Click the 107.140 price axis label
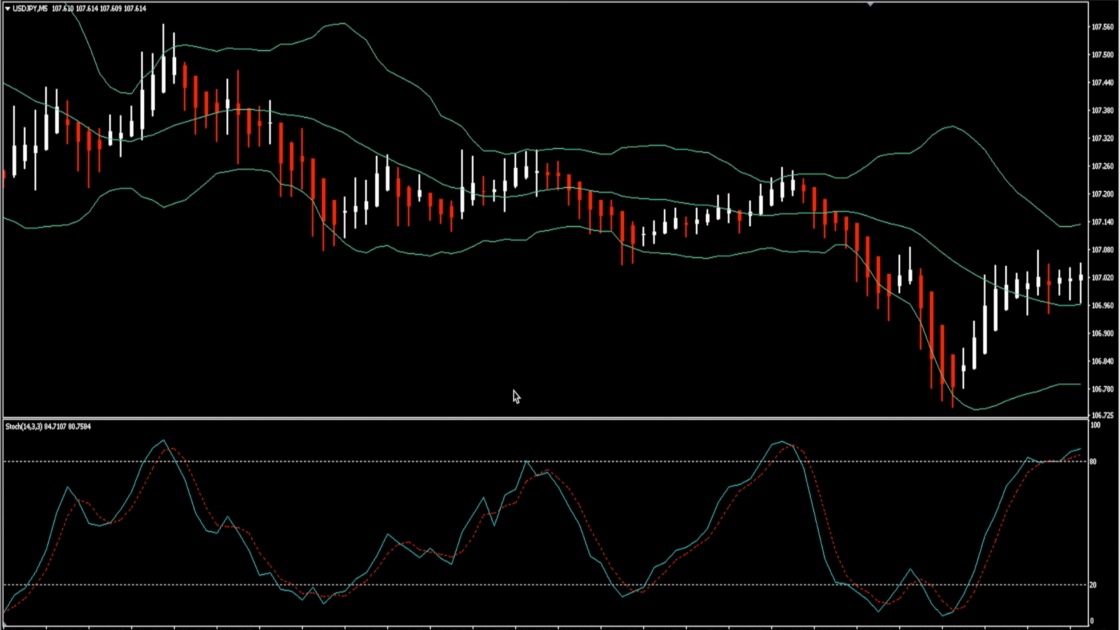The height and width of the screenshot is (630, 1120). [1102, 222]
